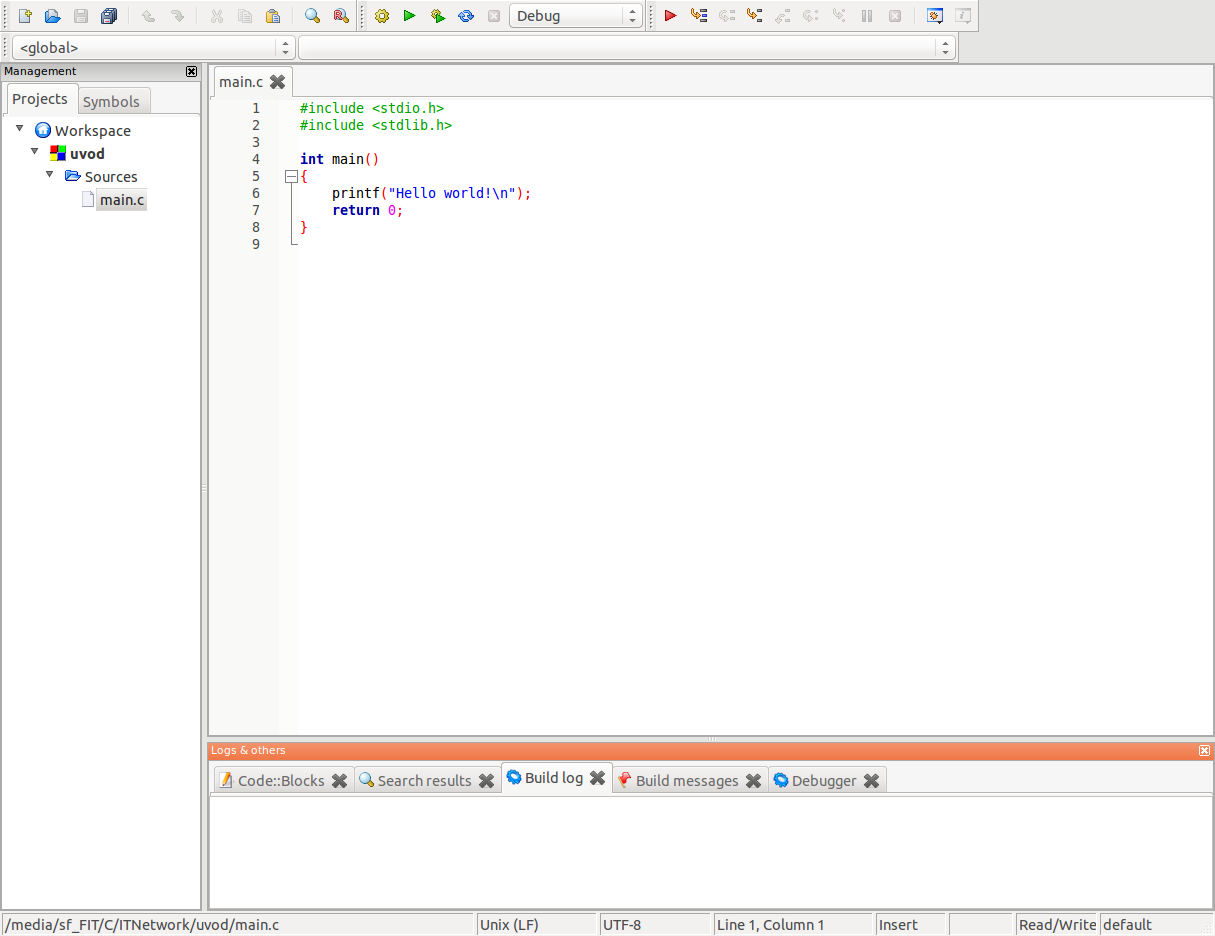Toggle code fold at main function brace

291,176
